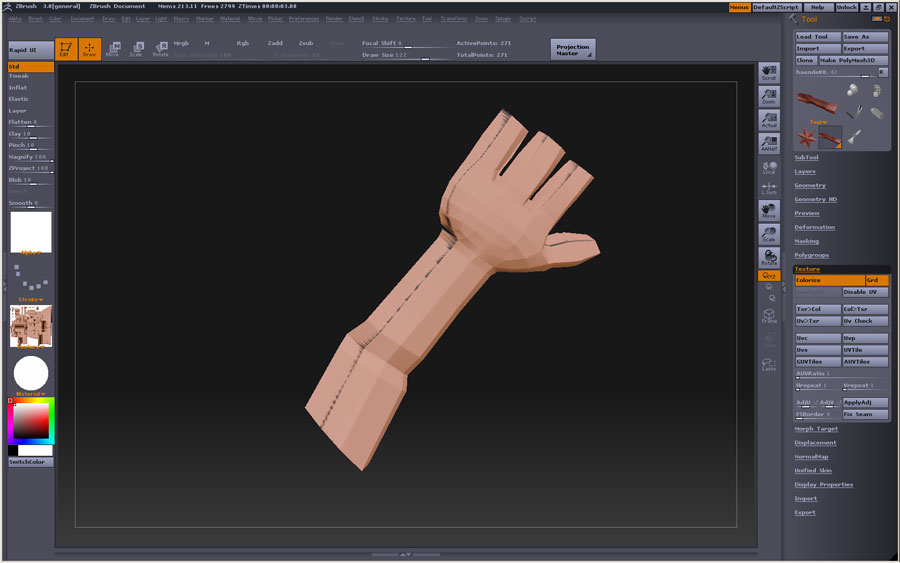Click the Frame view icon
This screenshot has height=563, width=900.
click(x=769, y=316)
